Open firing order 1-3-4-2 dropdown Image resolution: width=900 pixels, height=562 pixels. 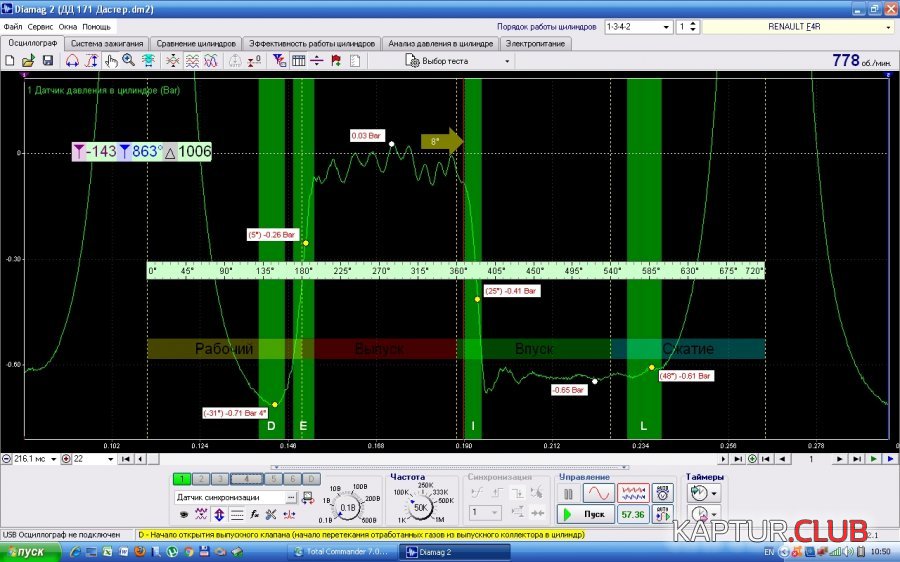click(666, 27)
